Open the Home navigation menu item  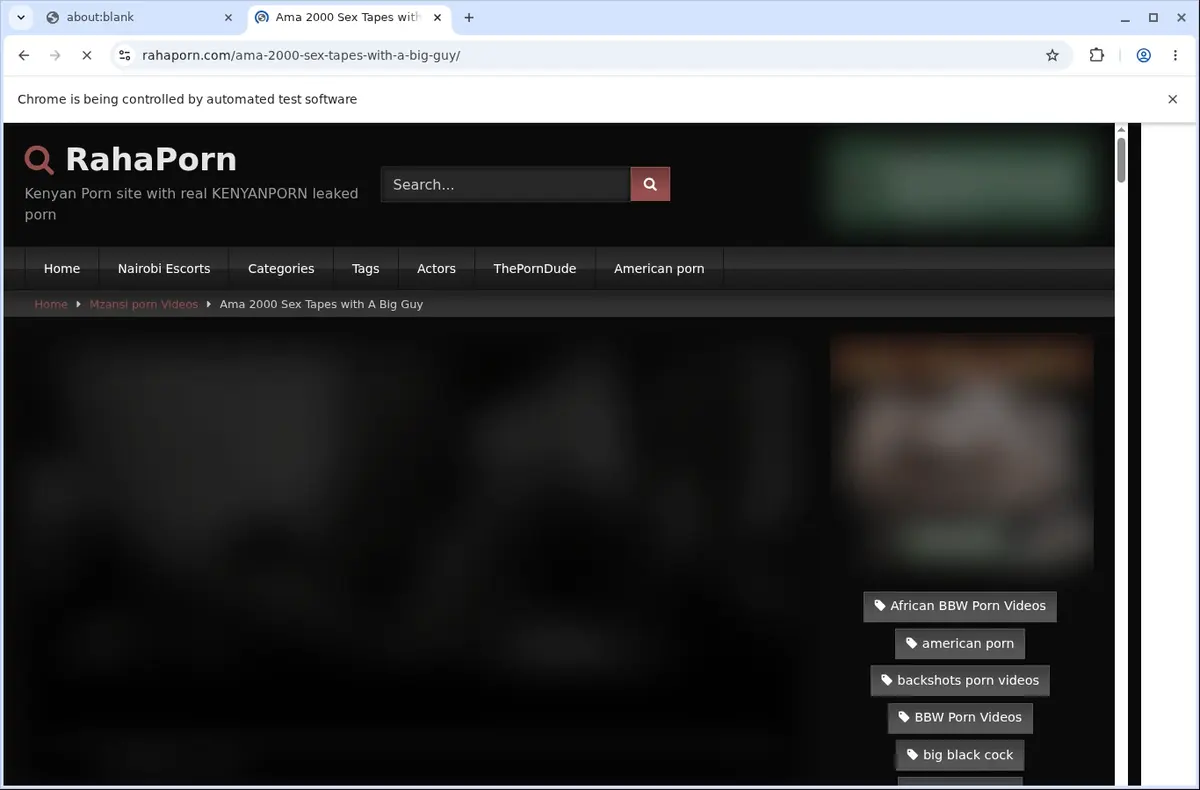pyautogui.click(x=62, y=268)
